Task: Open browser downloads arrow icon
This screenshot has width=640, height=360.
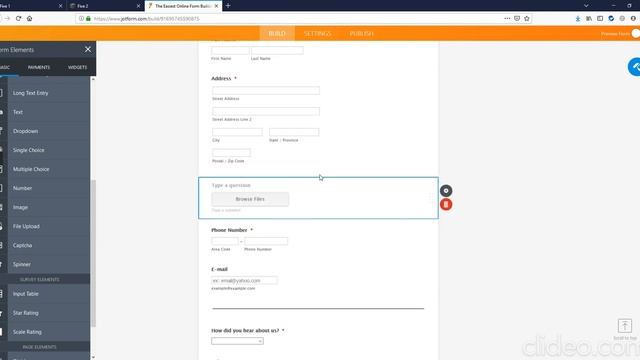Action: [x=578, y=18]
